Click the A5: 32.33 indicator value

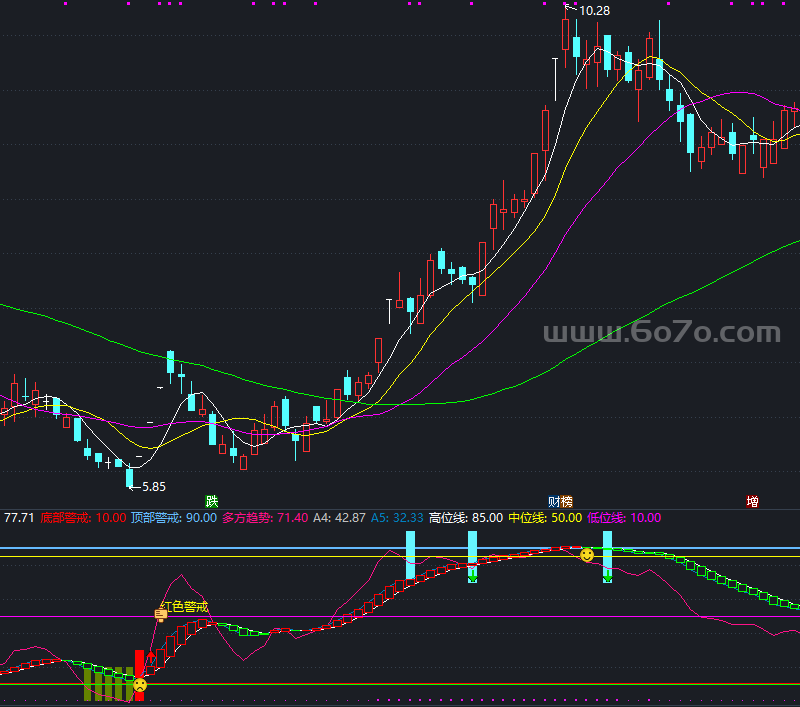(397, 518)
